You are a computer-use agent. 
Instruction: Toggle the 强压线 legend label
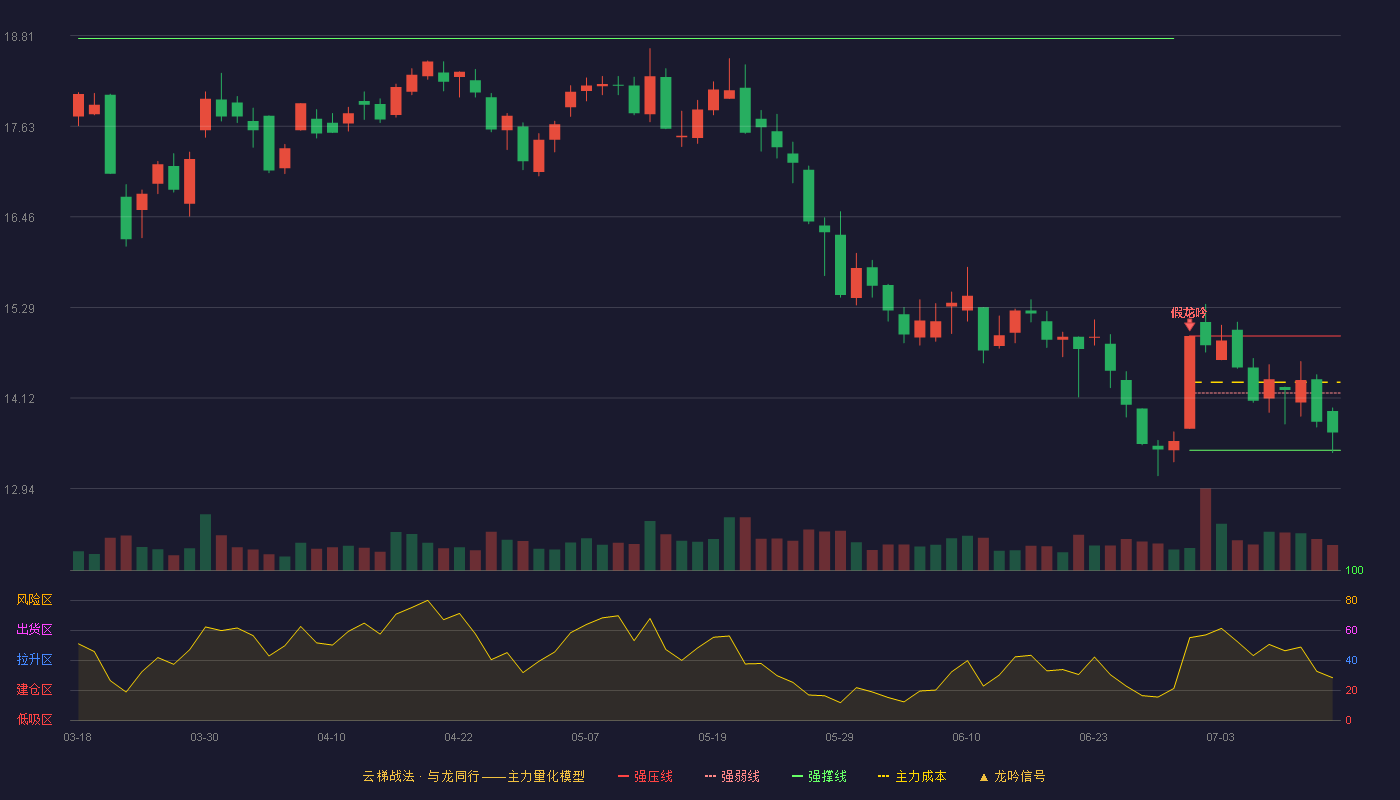[x=653, y=777]
